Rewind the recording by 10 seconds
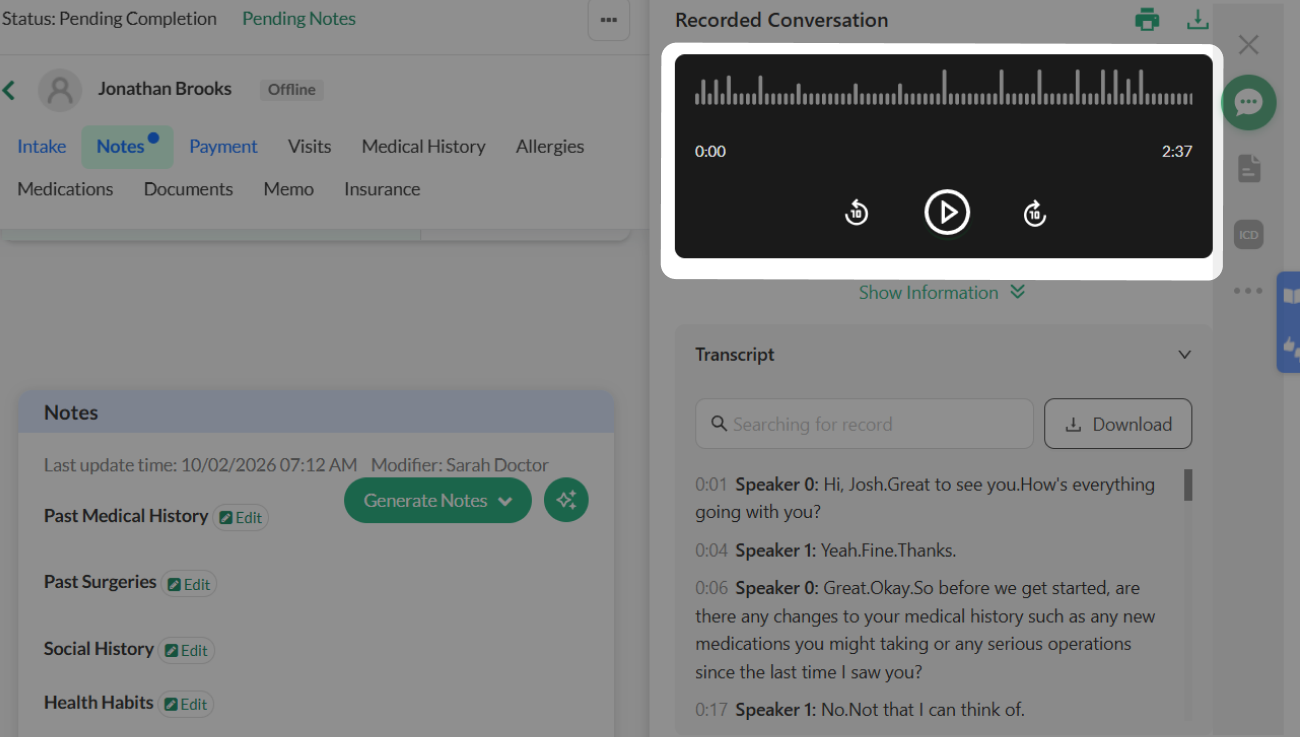 point(856,212)
